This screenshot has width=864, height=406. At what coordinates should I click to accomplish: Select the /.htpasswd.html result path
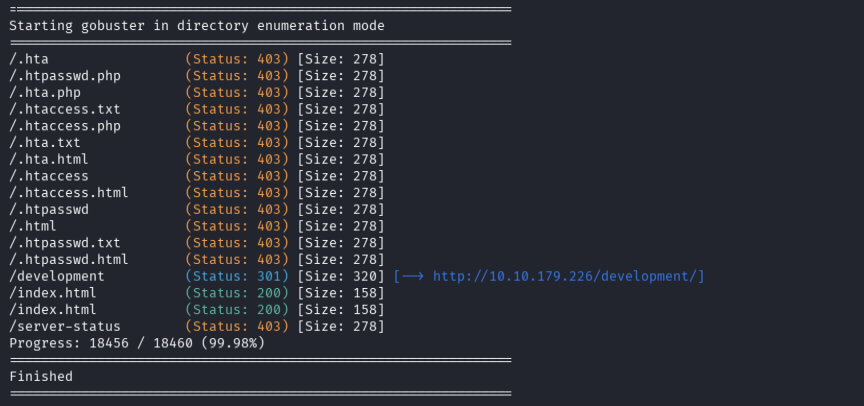click(x=69, y=259)
